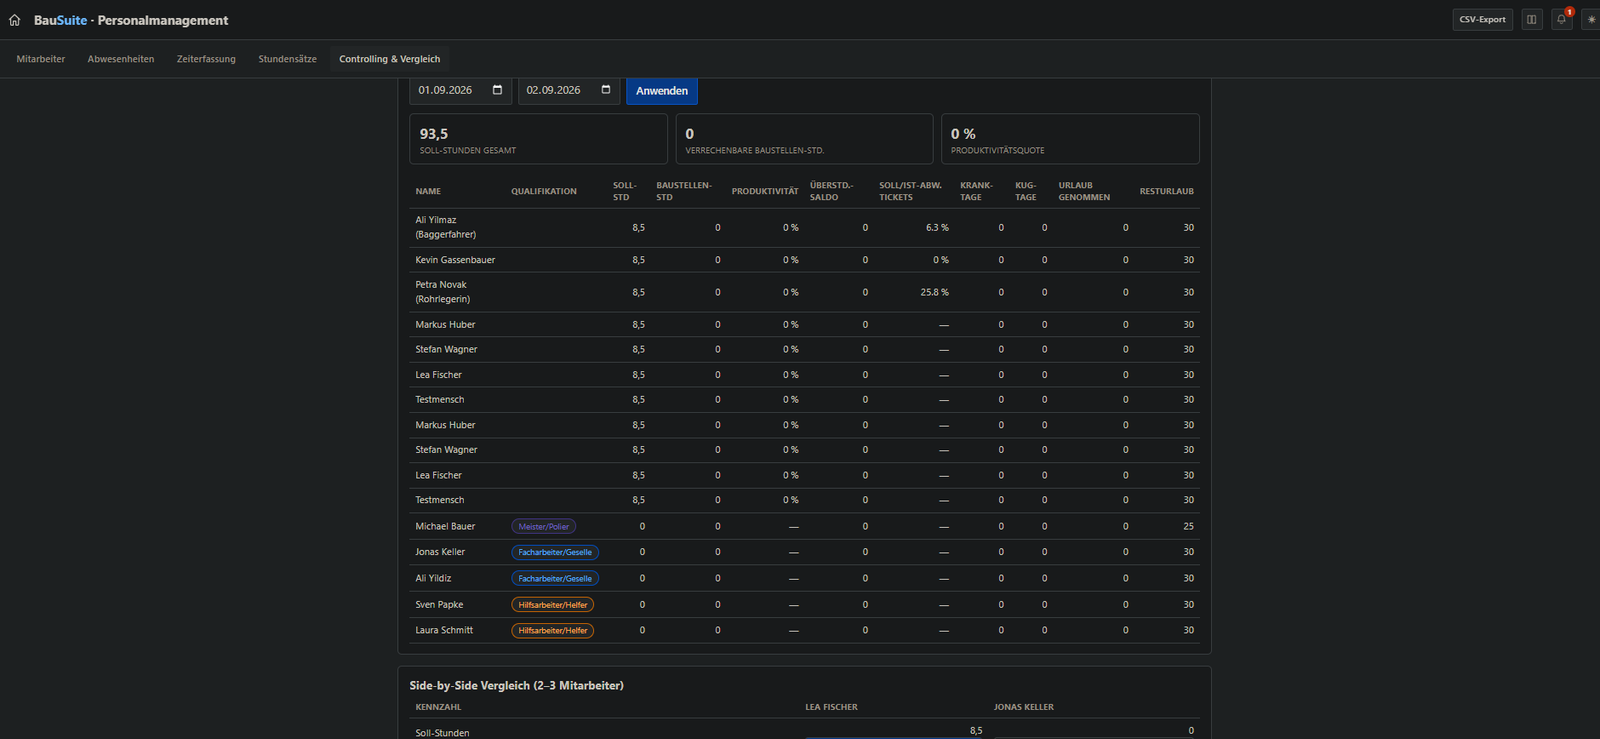
Task: Click Sven Papke's Hilfsarbeiter/Helfer badge
Action: (x=553, y=605)
